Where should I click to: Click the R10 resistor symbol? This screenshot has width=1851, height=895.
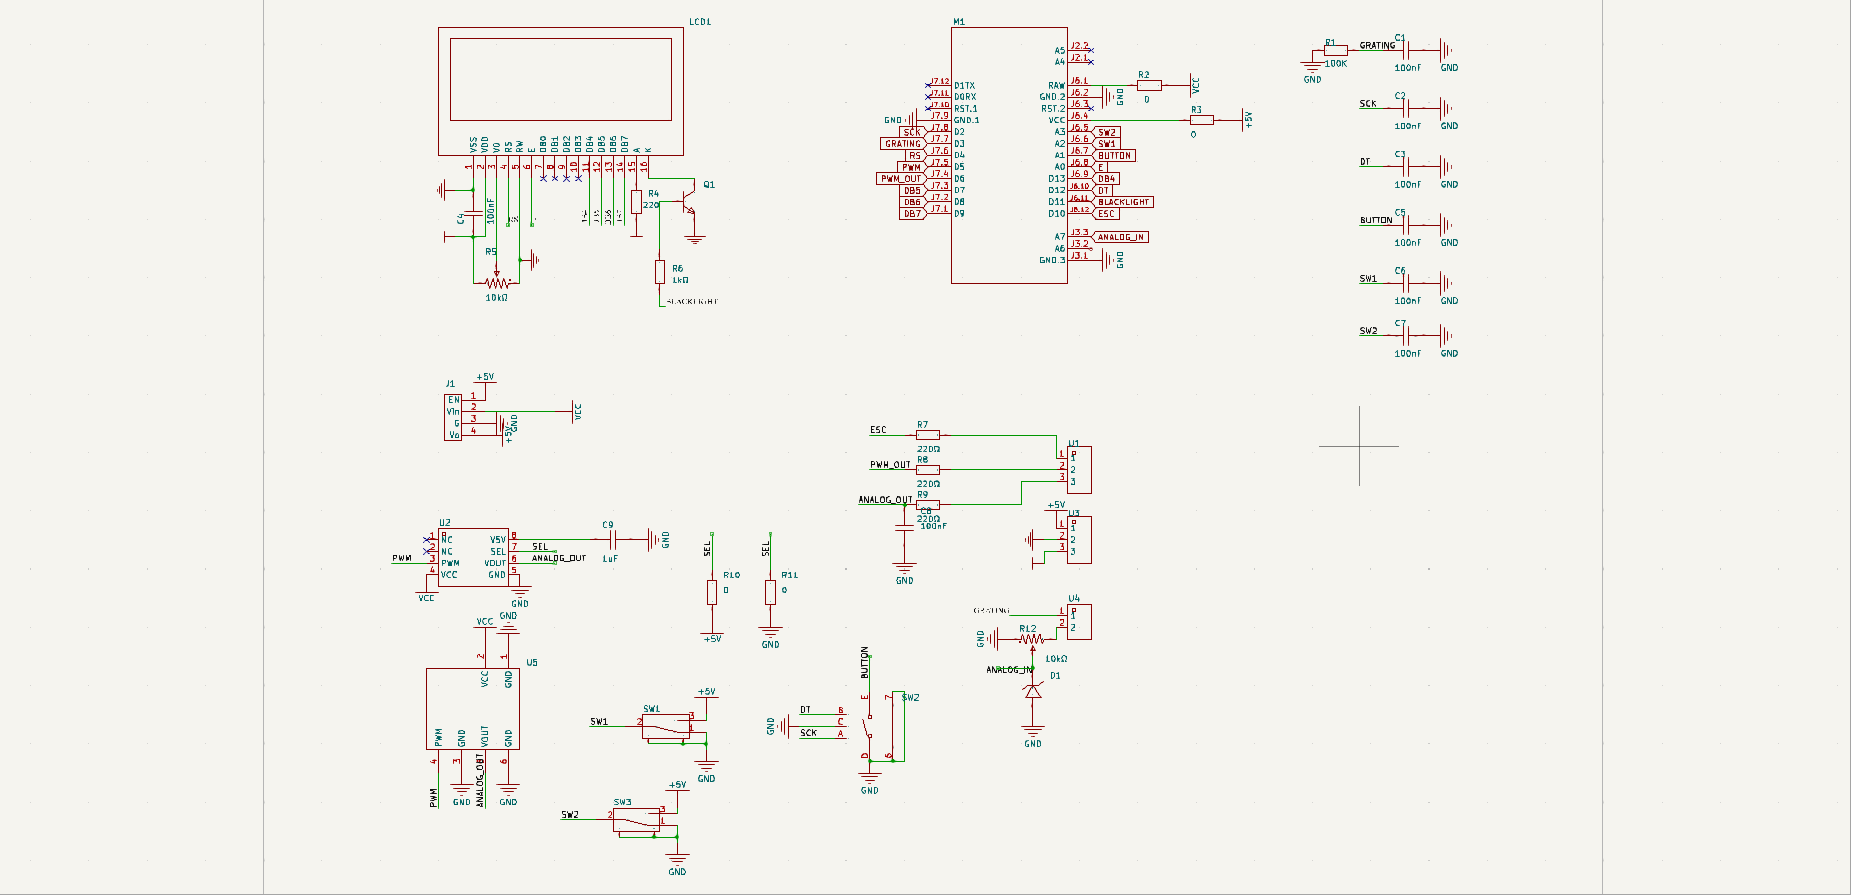click(712, 593)
